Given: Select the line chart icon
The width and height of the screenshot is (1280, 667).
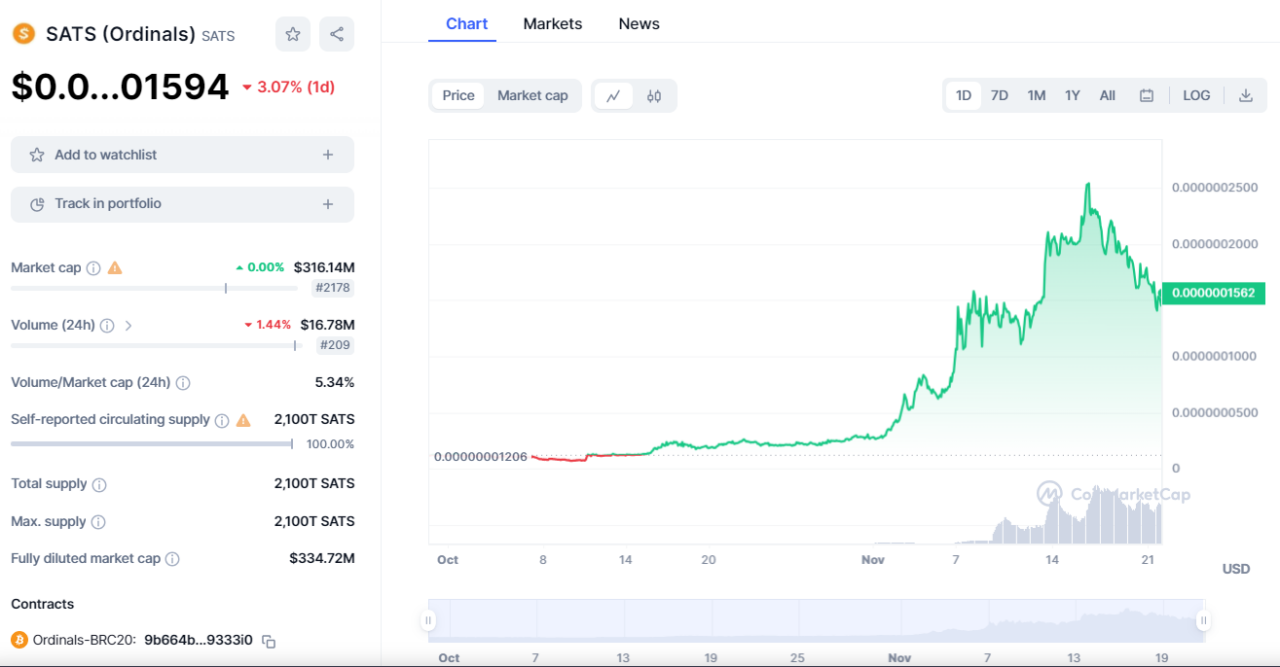Looking at the screenshot, I should pyautogui.click(x=612, y=95).
